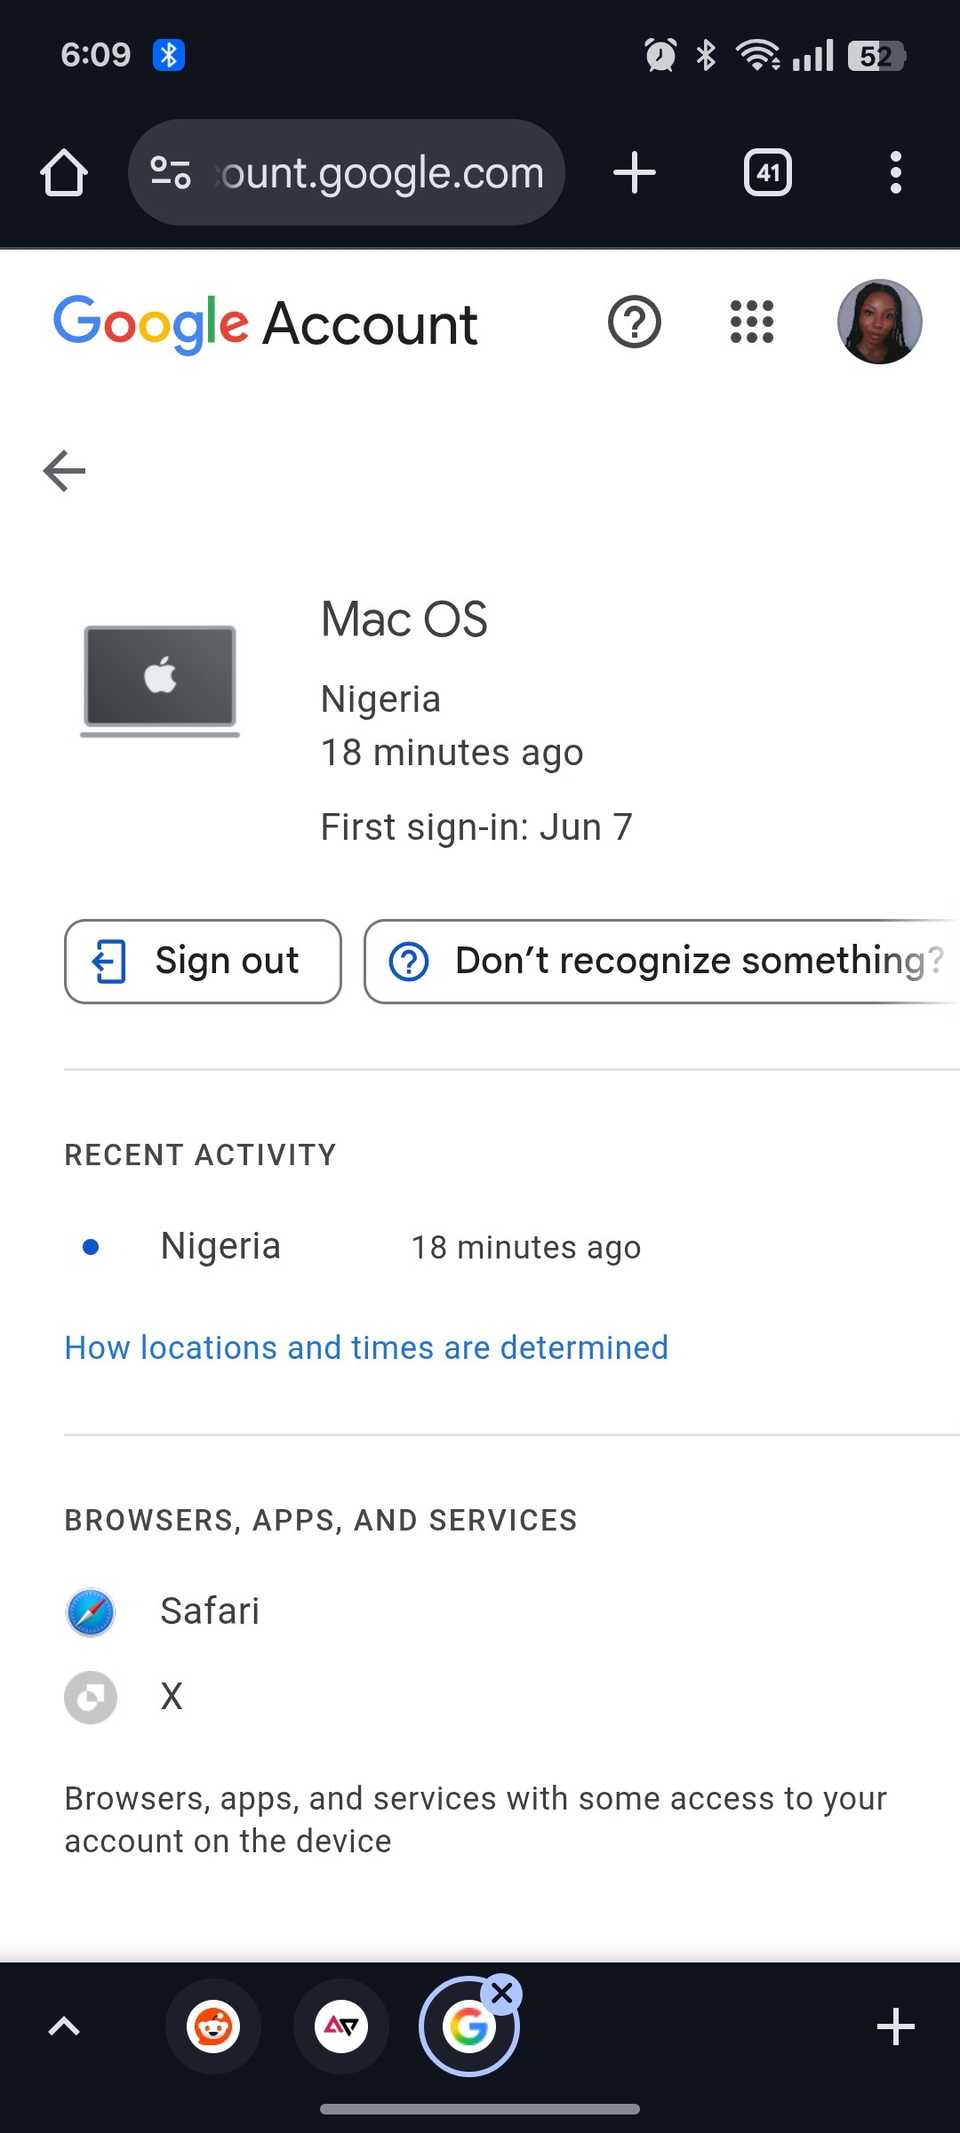Open Google apps grid launcher
Screen dimensions: 960x2133
click(752, 322)
